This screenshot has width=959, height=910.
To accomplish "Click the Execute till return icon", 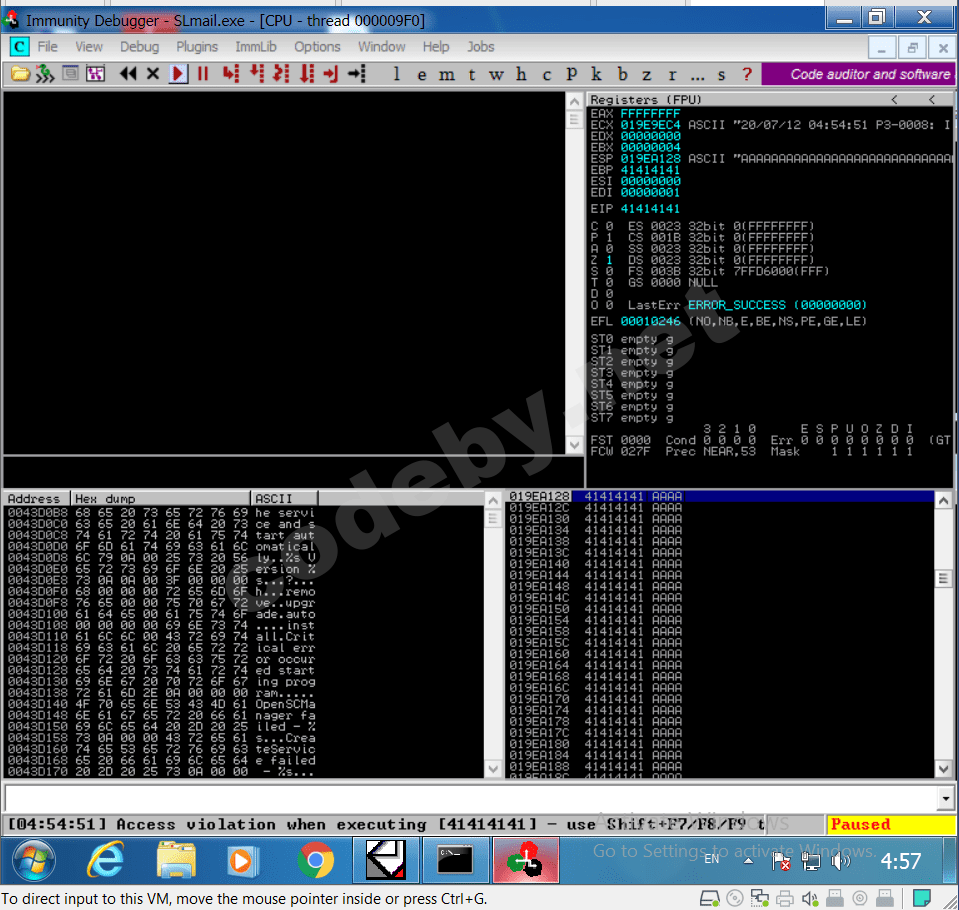I will coord(331,74).
